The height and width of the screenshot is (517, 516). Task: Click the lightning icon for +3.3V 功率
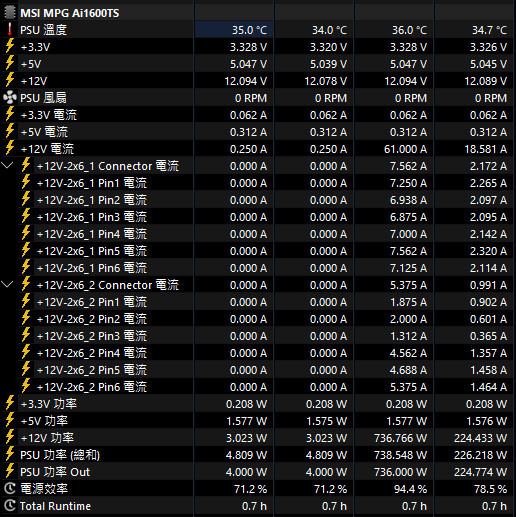(10, 403)
